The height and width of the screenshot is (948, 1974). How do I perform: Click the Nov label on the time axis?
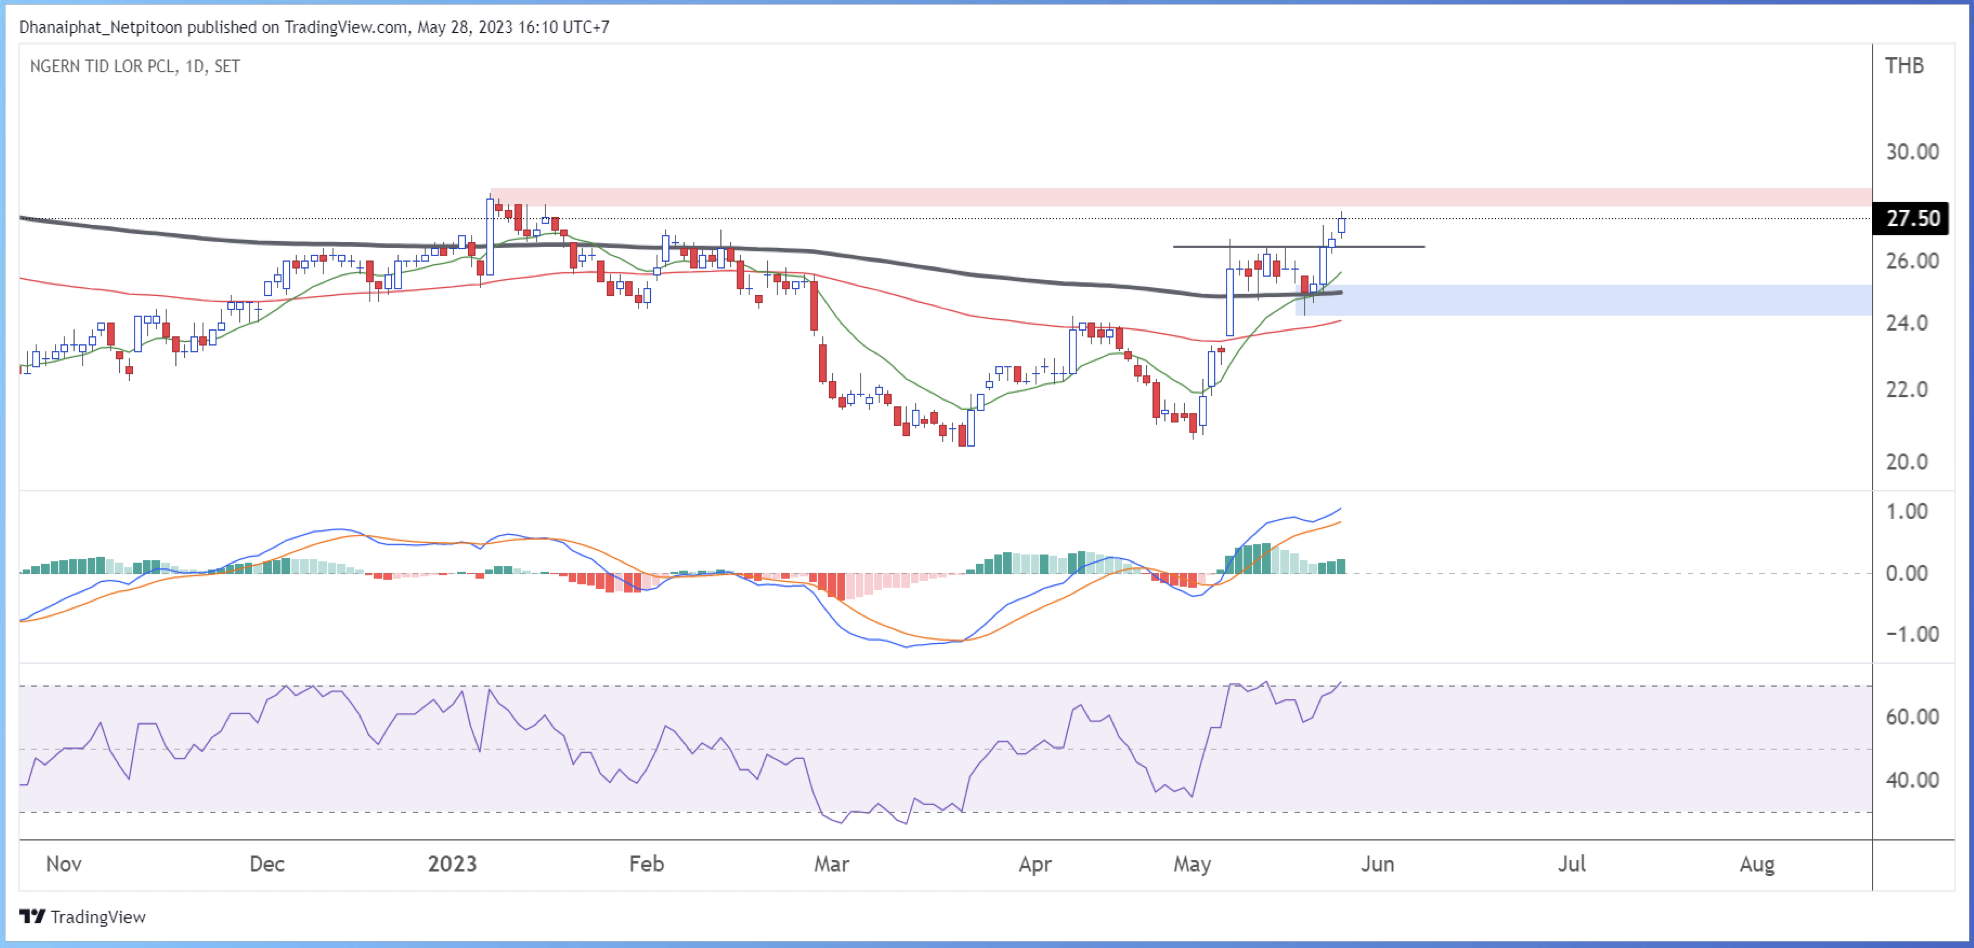64,864
